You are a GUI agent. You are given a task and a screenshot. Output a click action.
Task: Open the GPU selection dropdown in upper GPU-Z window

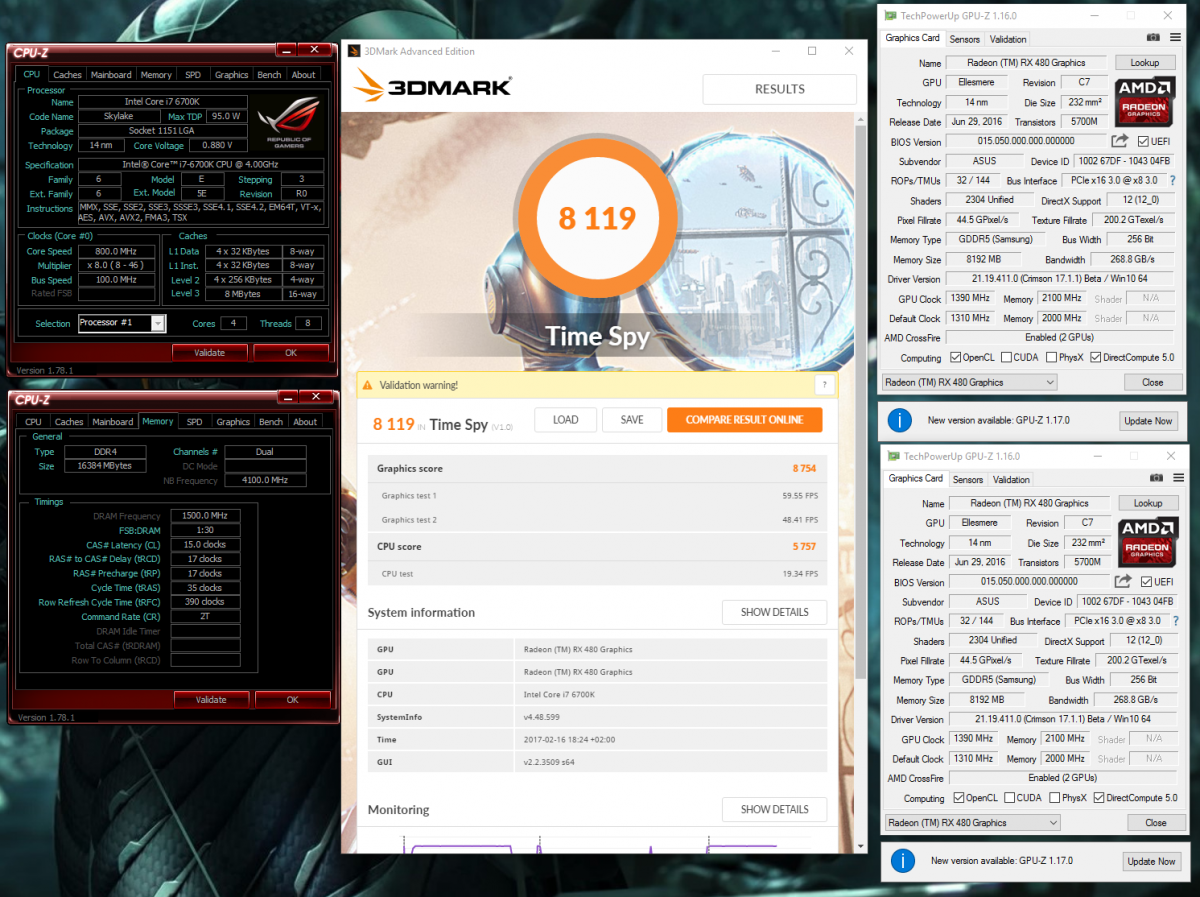tap(969, 382)
